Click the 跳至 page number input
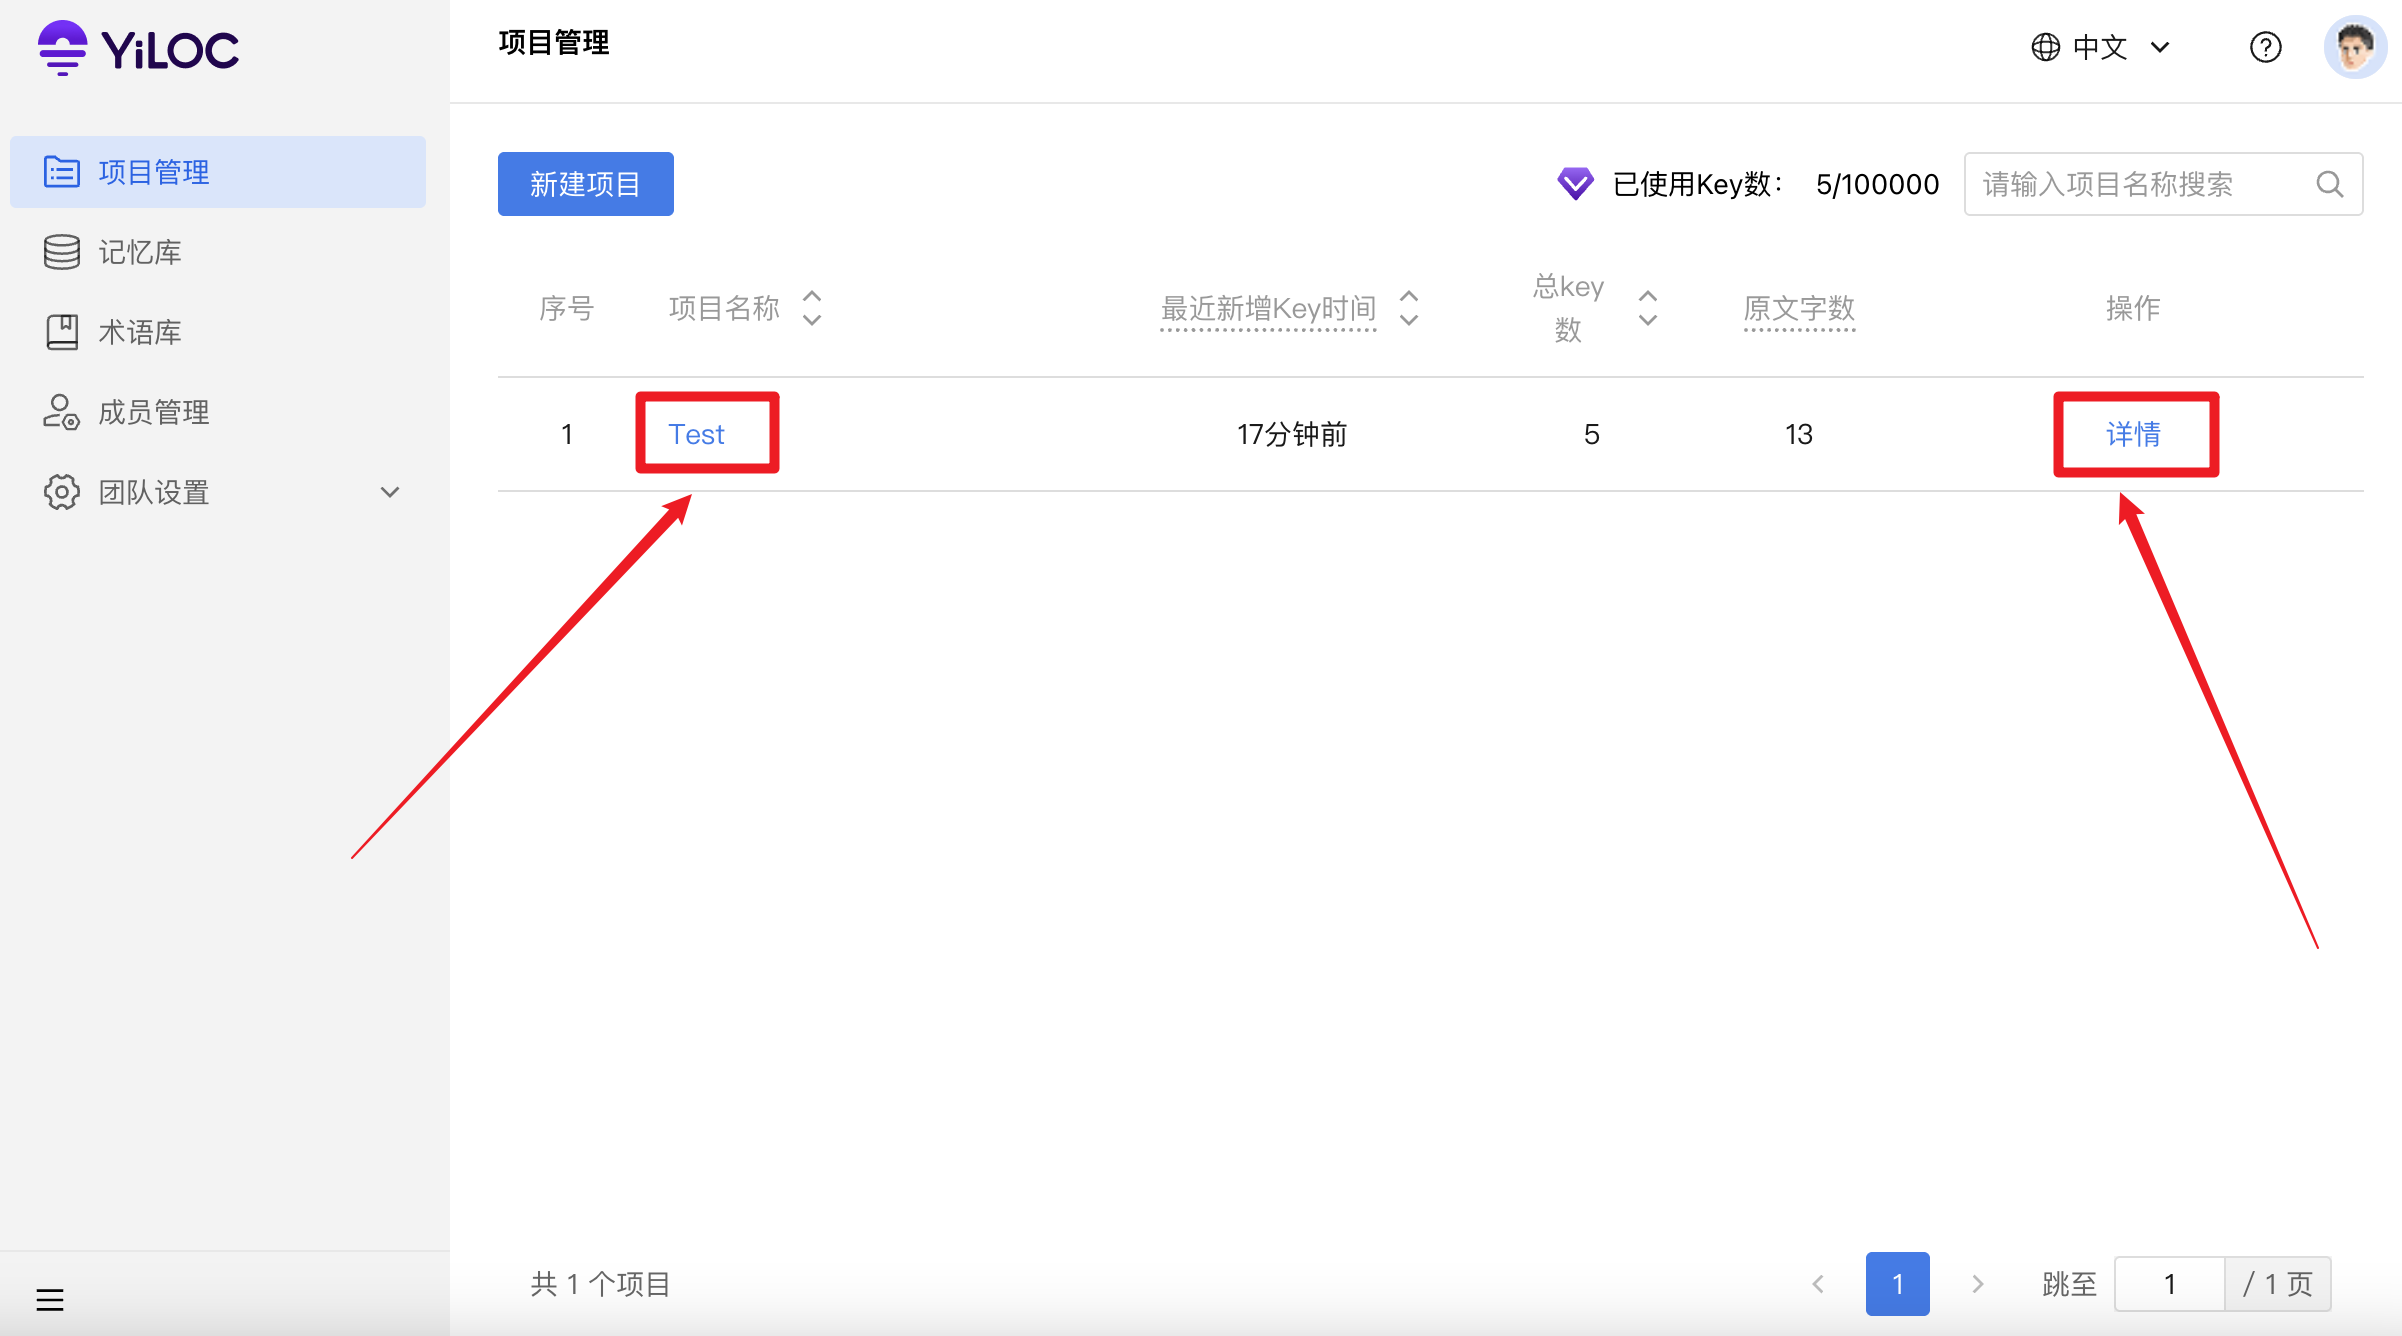Screen dimensions: 2402x1336 click(x=2170, y=1284)
